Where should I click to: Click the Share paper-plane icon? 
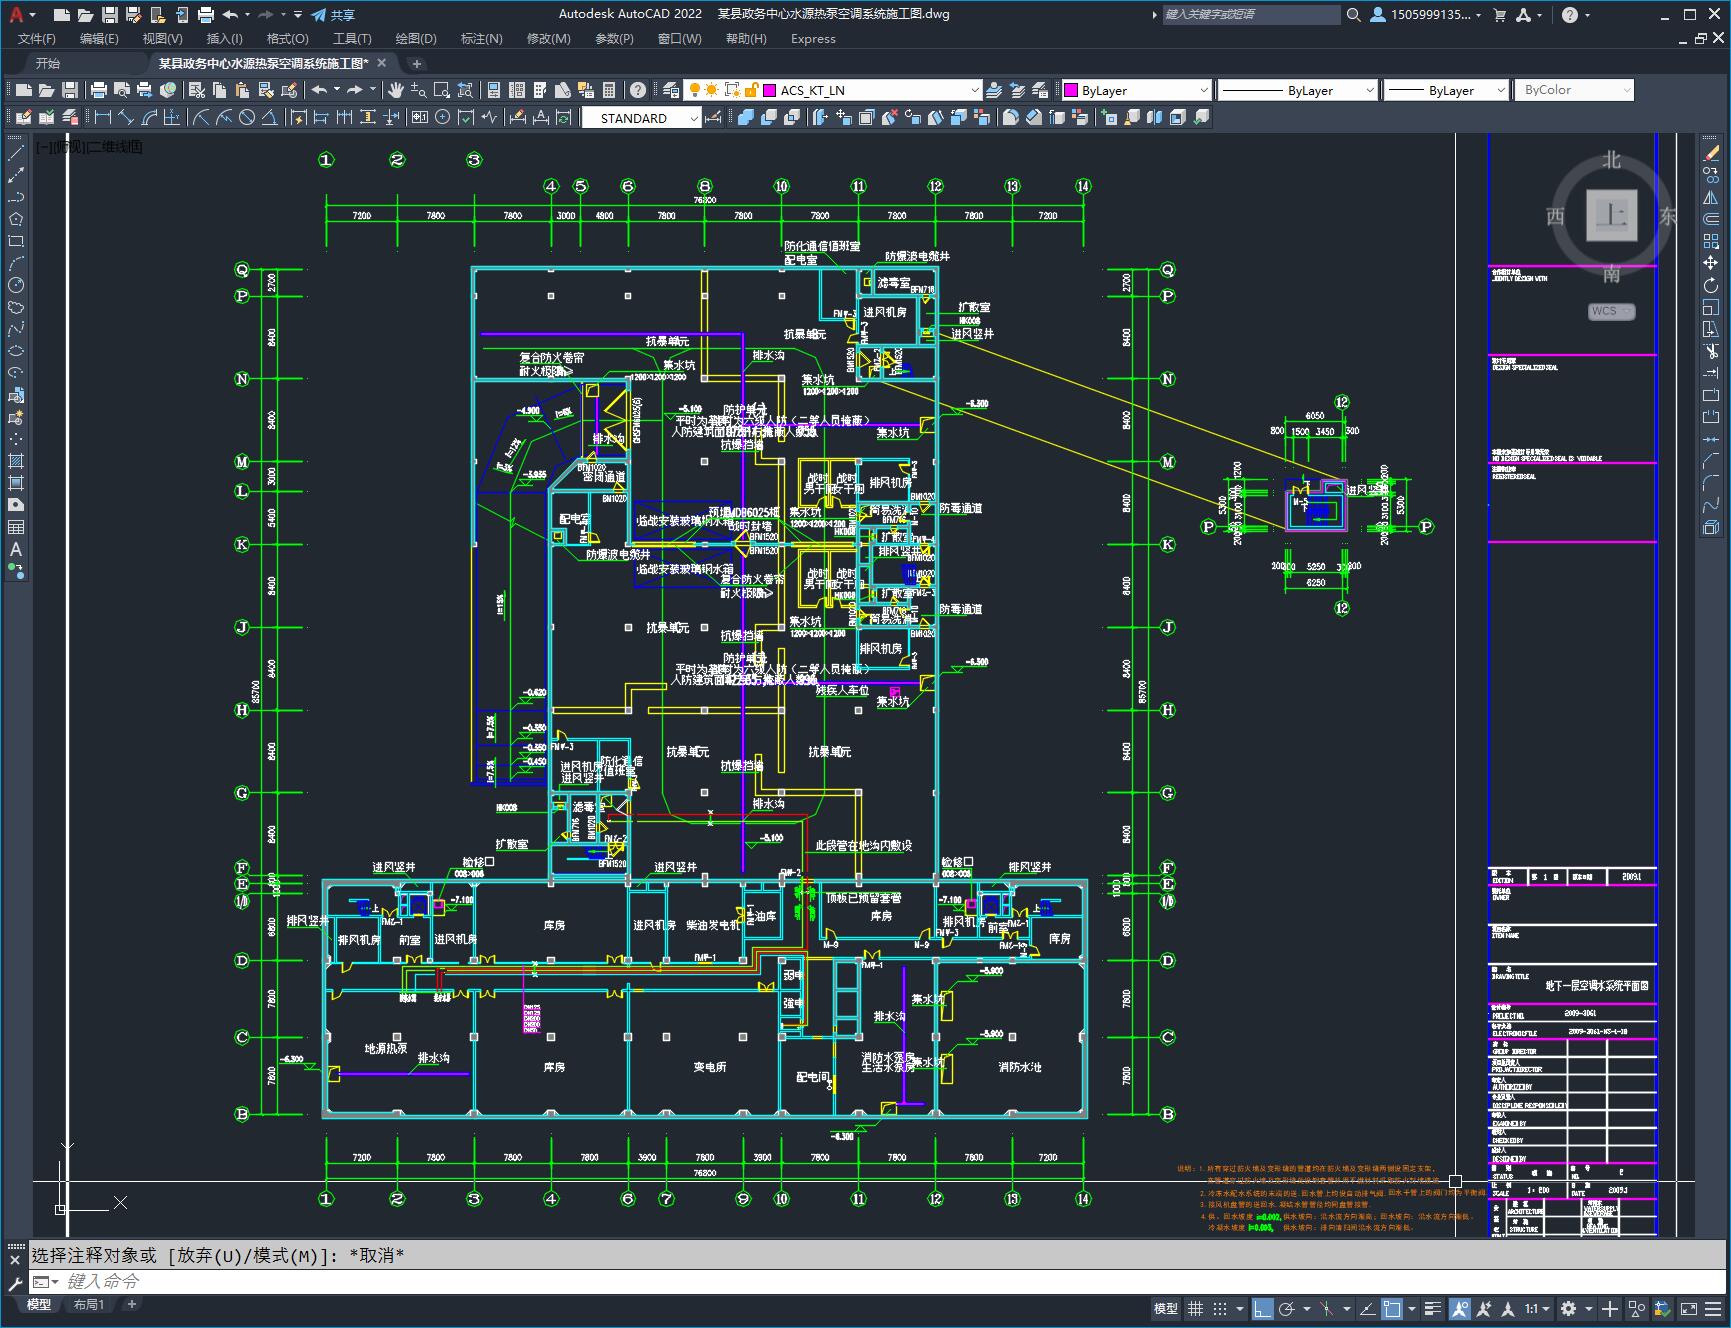[318, 15]
